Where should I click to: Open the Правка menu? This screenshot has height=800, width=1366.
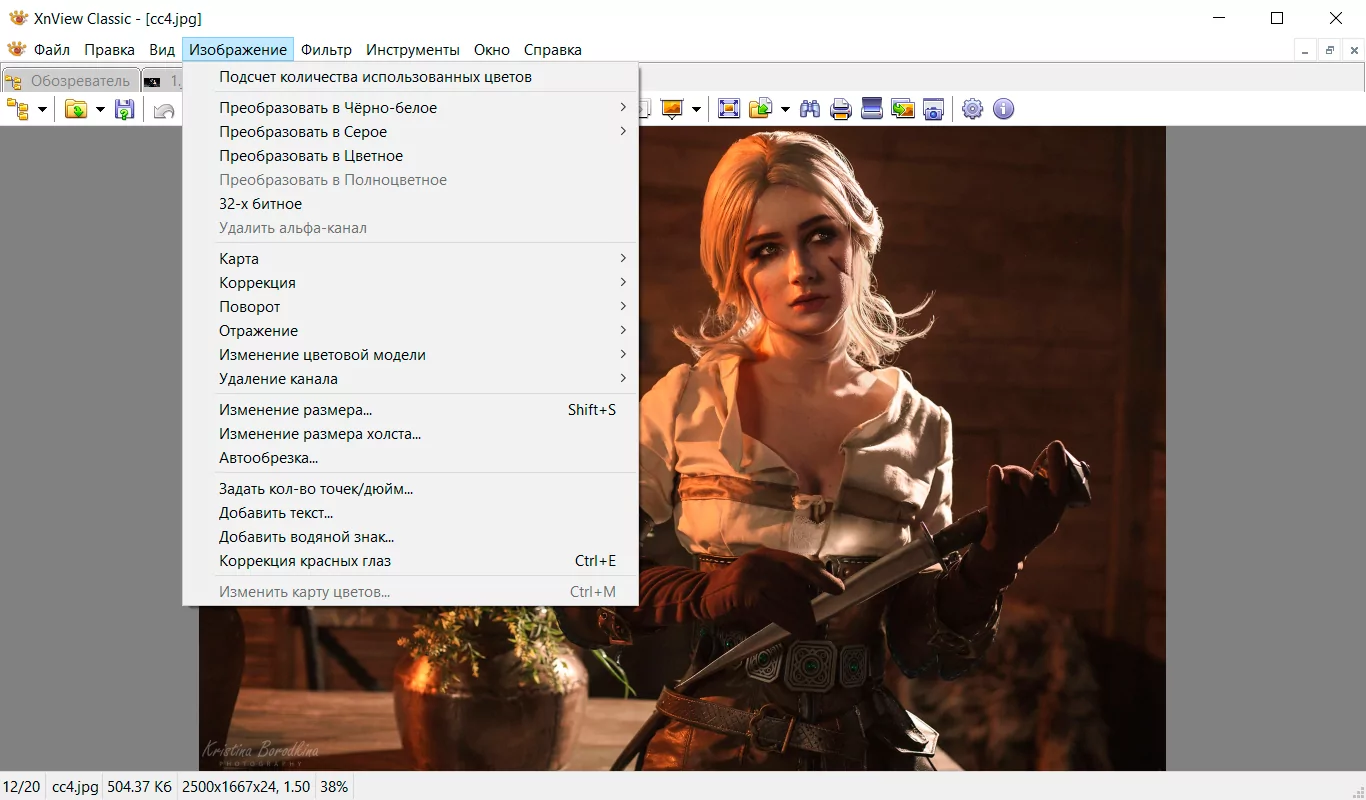click(x=110, y=50)
